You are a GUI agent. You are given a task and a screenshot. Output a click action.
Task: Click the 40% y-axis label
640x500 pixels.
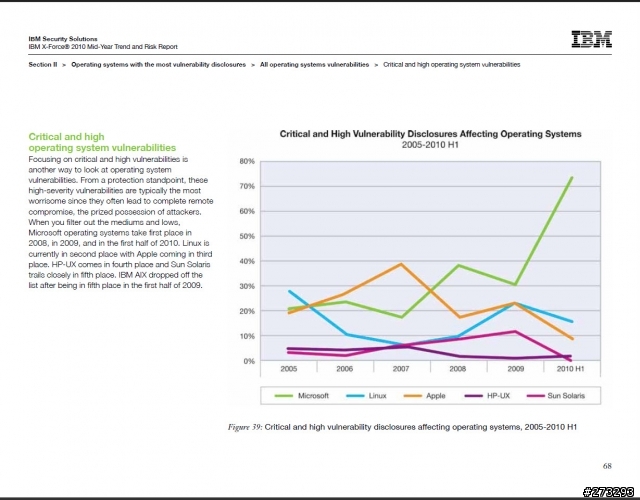click(x=247, y=261)
